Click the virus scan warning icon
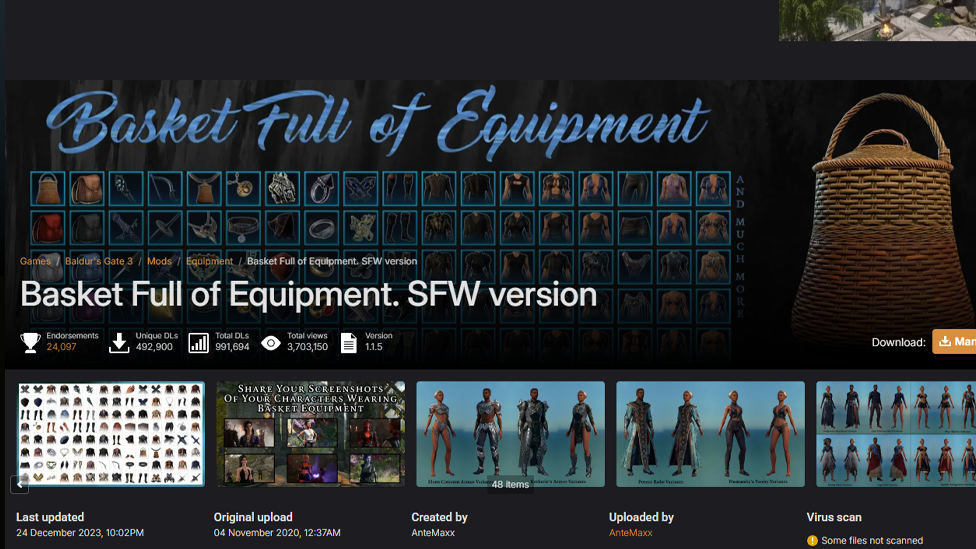976x549 pixels. click(812, 540)
